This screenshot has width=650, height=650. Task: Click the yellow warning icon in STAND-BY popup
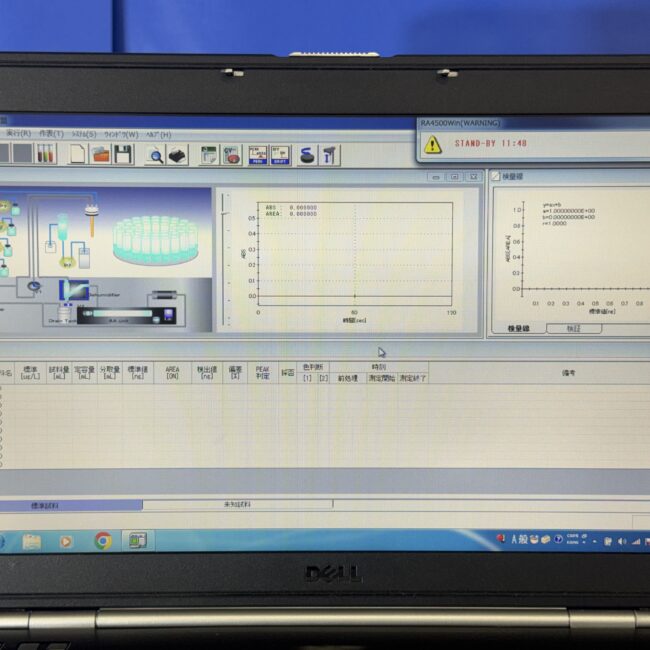tap(432, 144)
